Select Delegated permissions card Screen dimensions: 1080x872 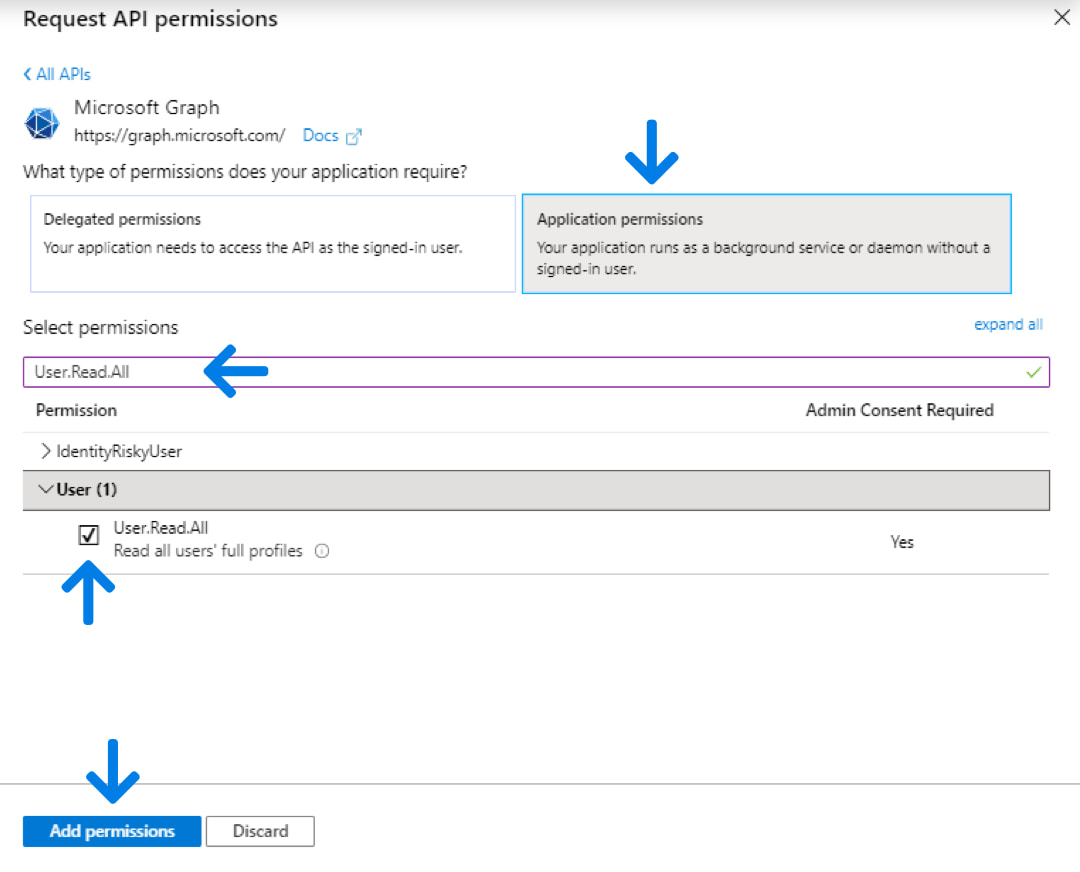[x=273, y=244]
